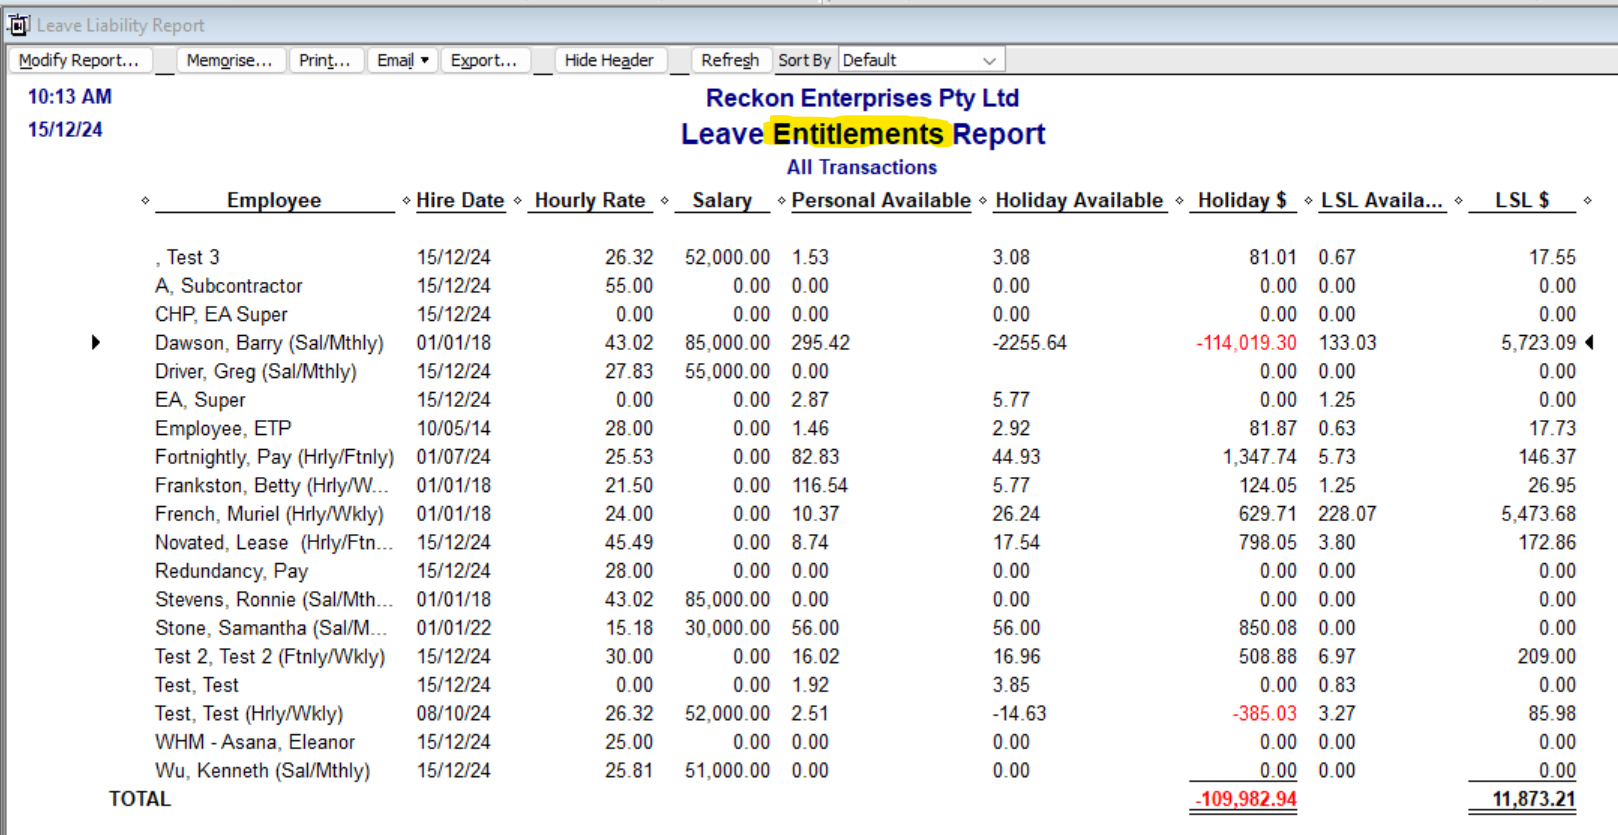The image size is (1618, 835).
Task: Hide the report header
Action: pos(609,60)
